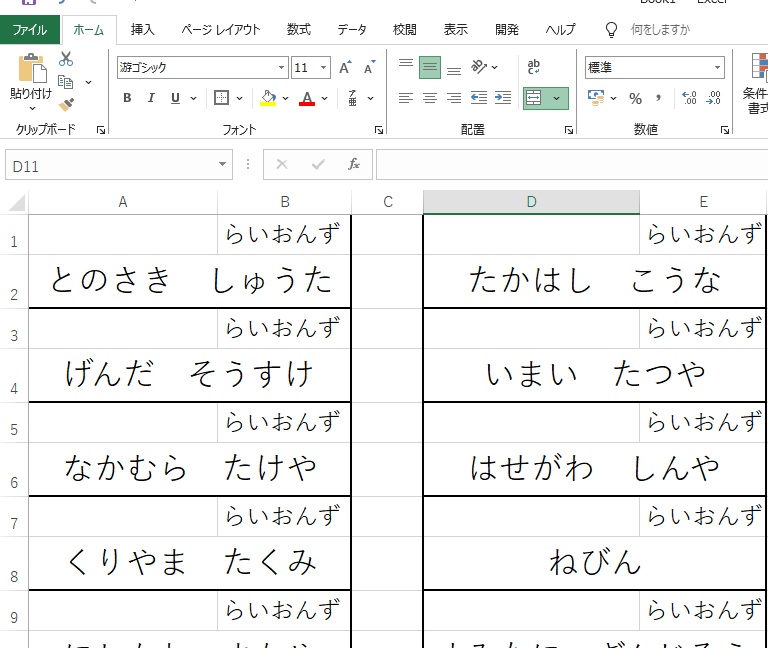
Task: Click the decrease indent icon
Action: click(x=479, y=98)
